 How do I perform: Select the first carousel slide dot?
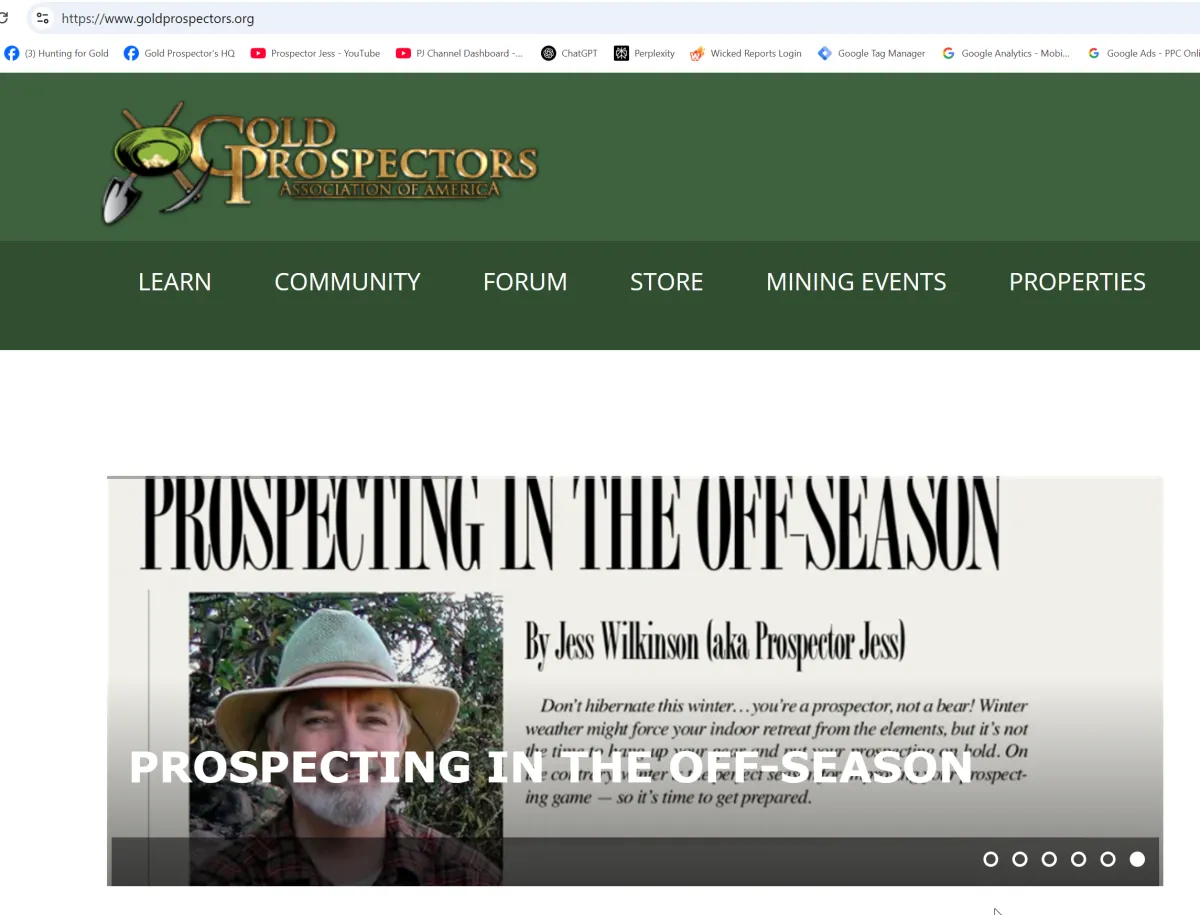991,859
